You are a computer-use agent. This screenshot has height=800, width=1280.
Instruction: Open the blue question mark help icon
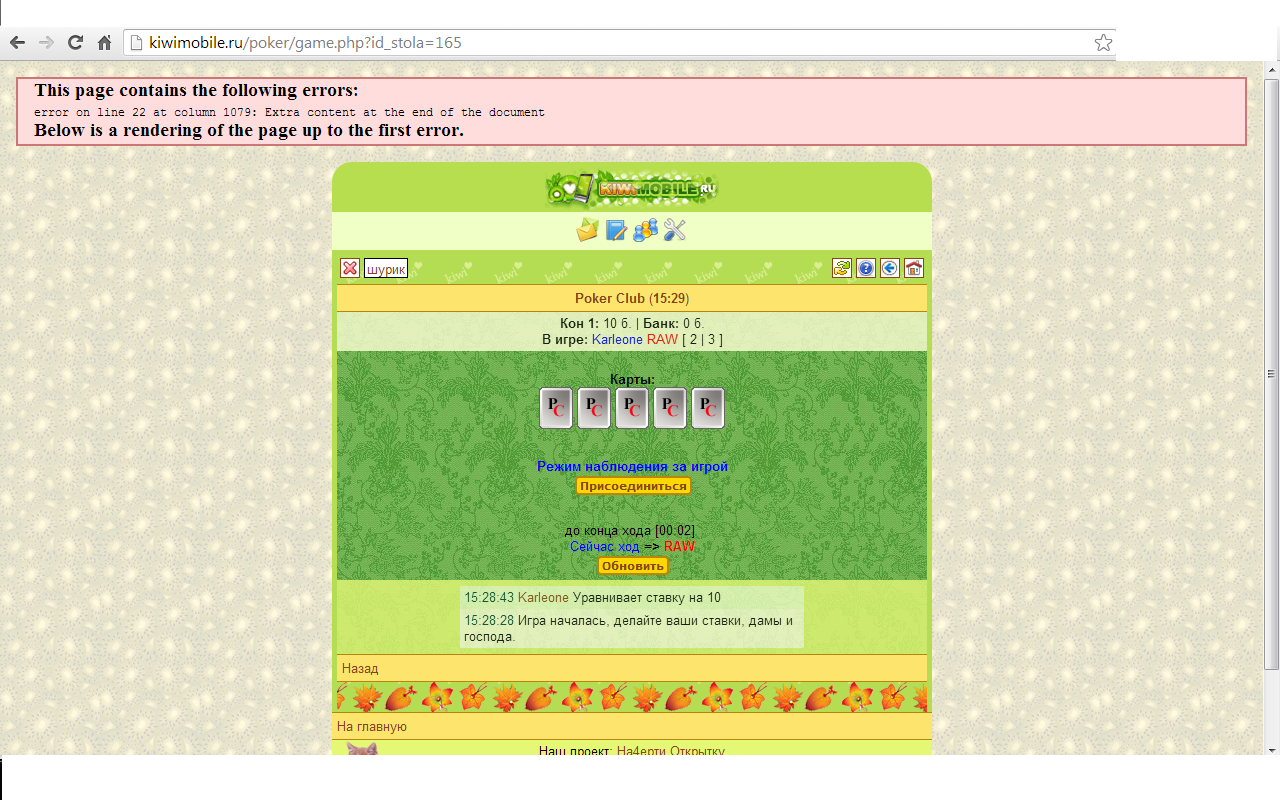coord(866,268)
